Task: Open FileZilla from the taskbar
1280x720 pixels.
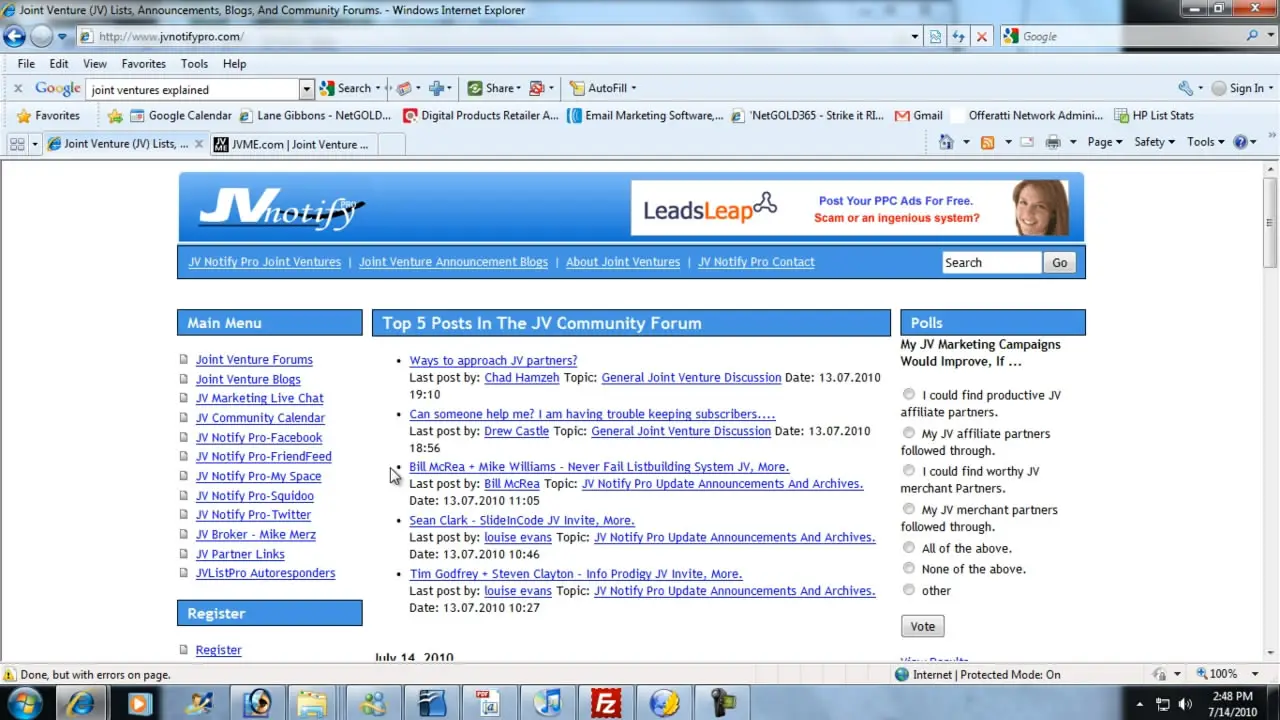Action: click(x=607, y=703)
